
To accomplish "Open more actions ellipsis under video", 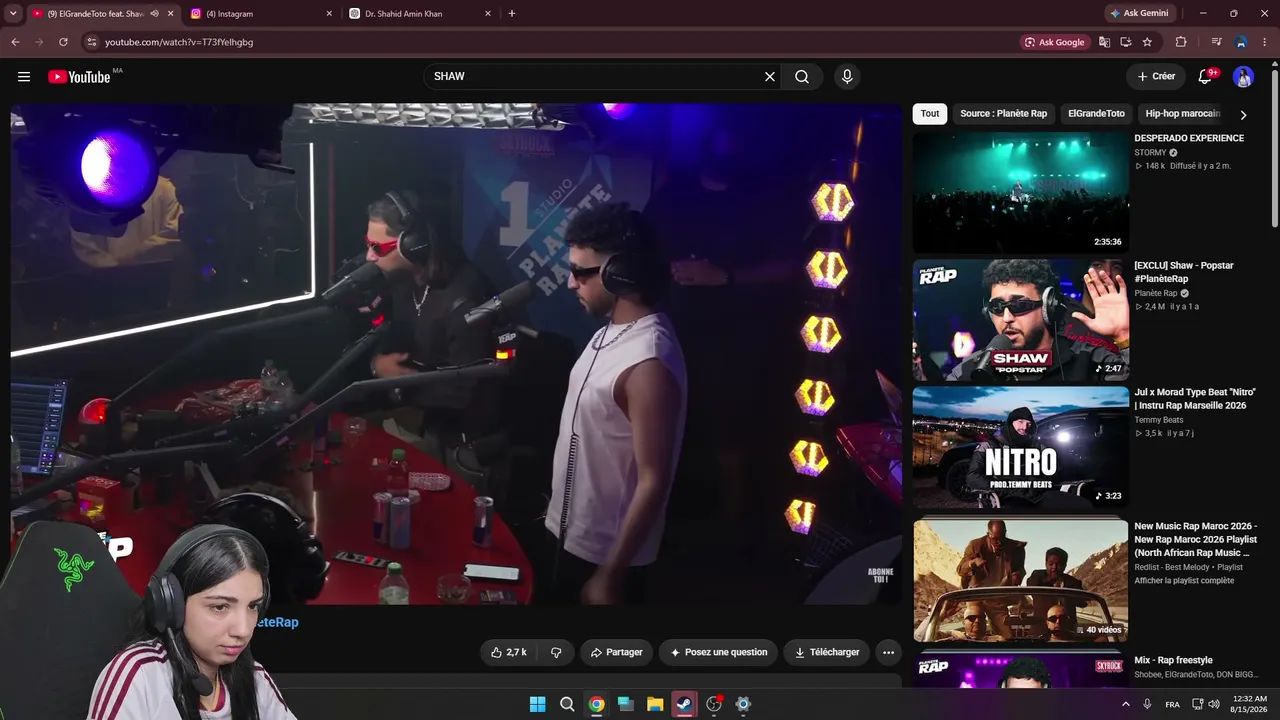I will point(888,652).
